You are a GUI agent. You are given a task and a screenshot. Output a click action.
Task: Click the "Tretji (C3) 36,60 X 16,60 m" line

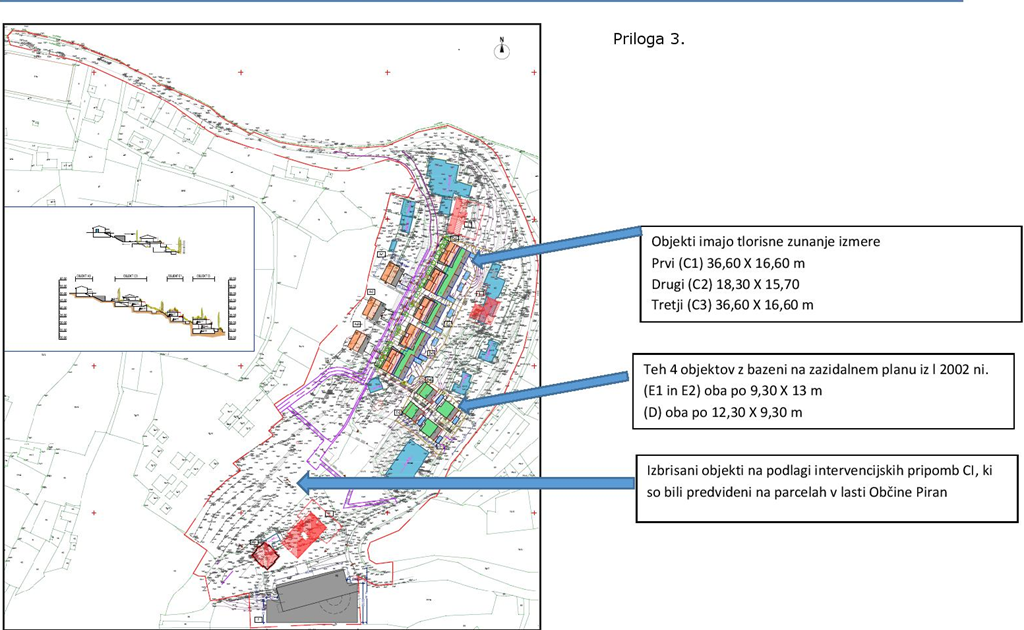pyautogui.click(x=733, y=305)
